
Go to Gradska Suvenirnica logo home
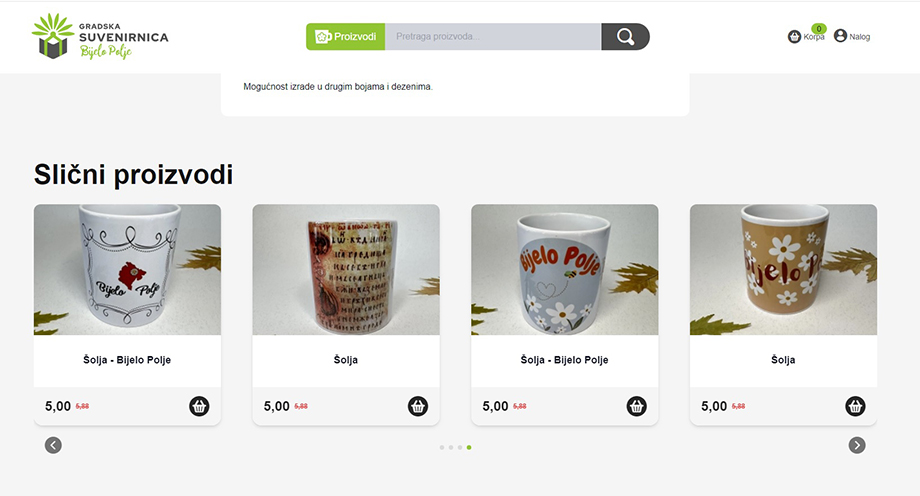tap(100, 36)
